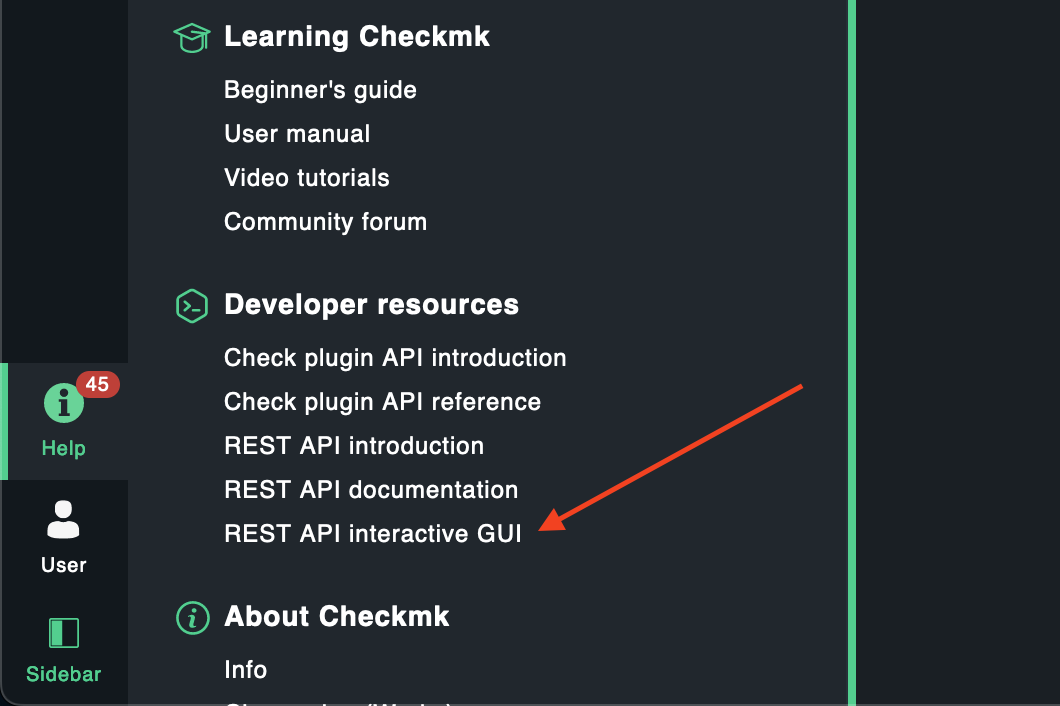Toggle the Sidebar icon
The height and width of the screenshot is (706, 1060).
tap(63, 633)
